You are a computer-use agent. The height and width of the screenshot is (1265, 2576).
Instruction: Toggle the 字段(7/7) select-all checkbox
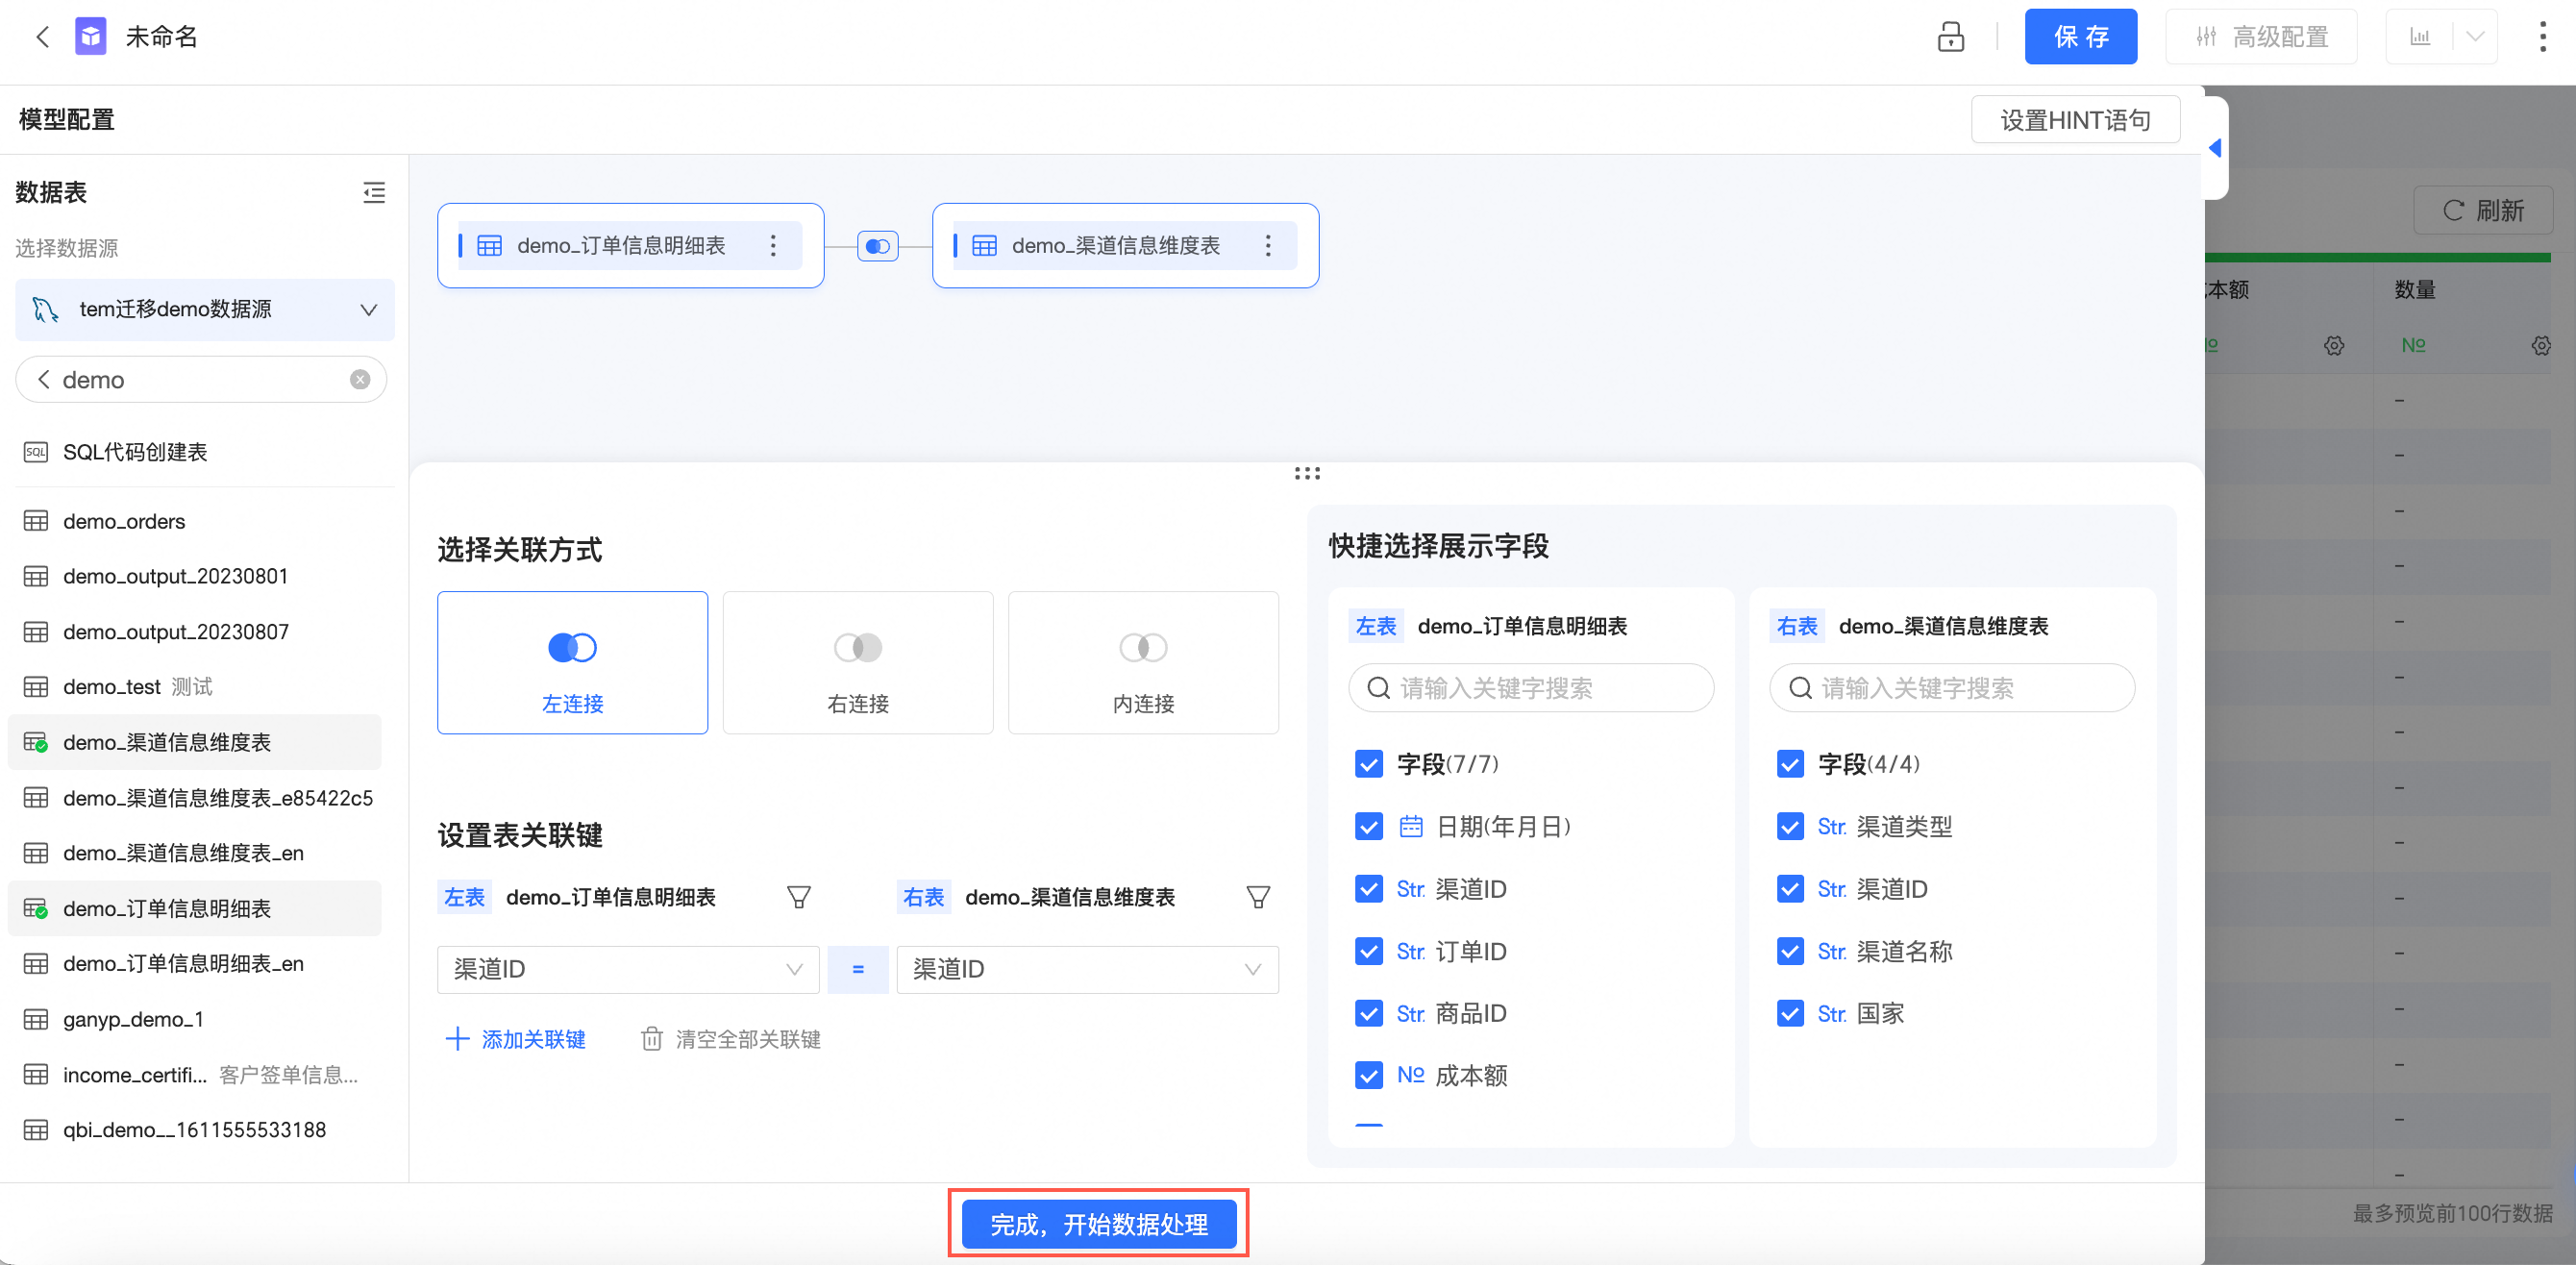pos(1368,764)
